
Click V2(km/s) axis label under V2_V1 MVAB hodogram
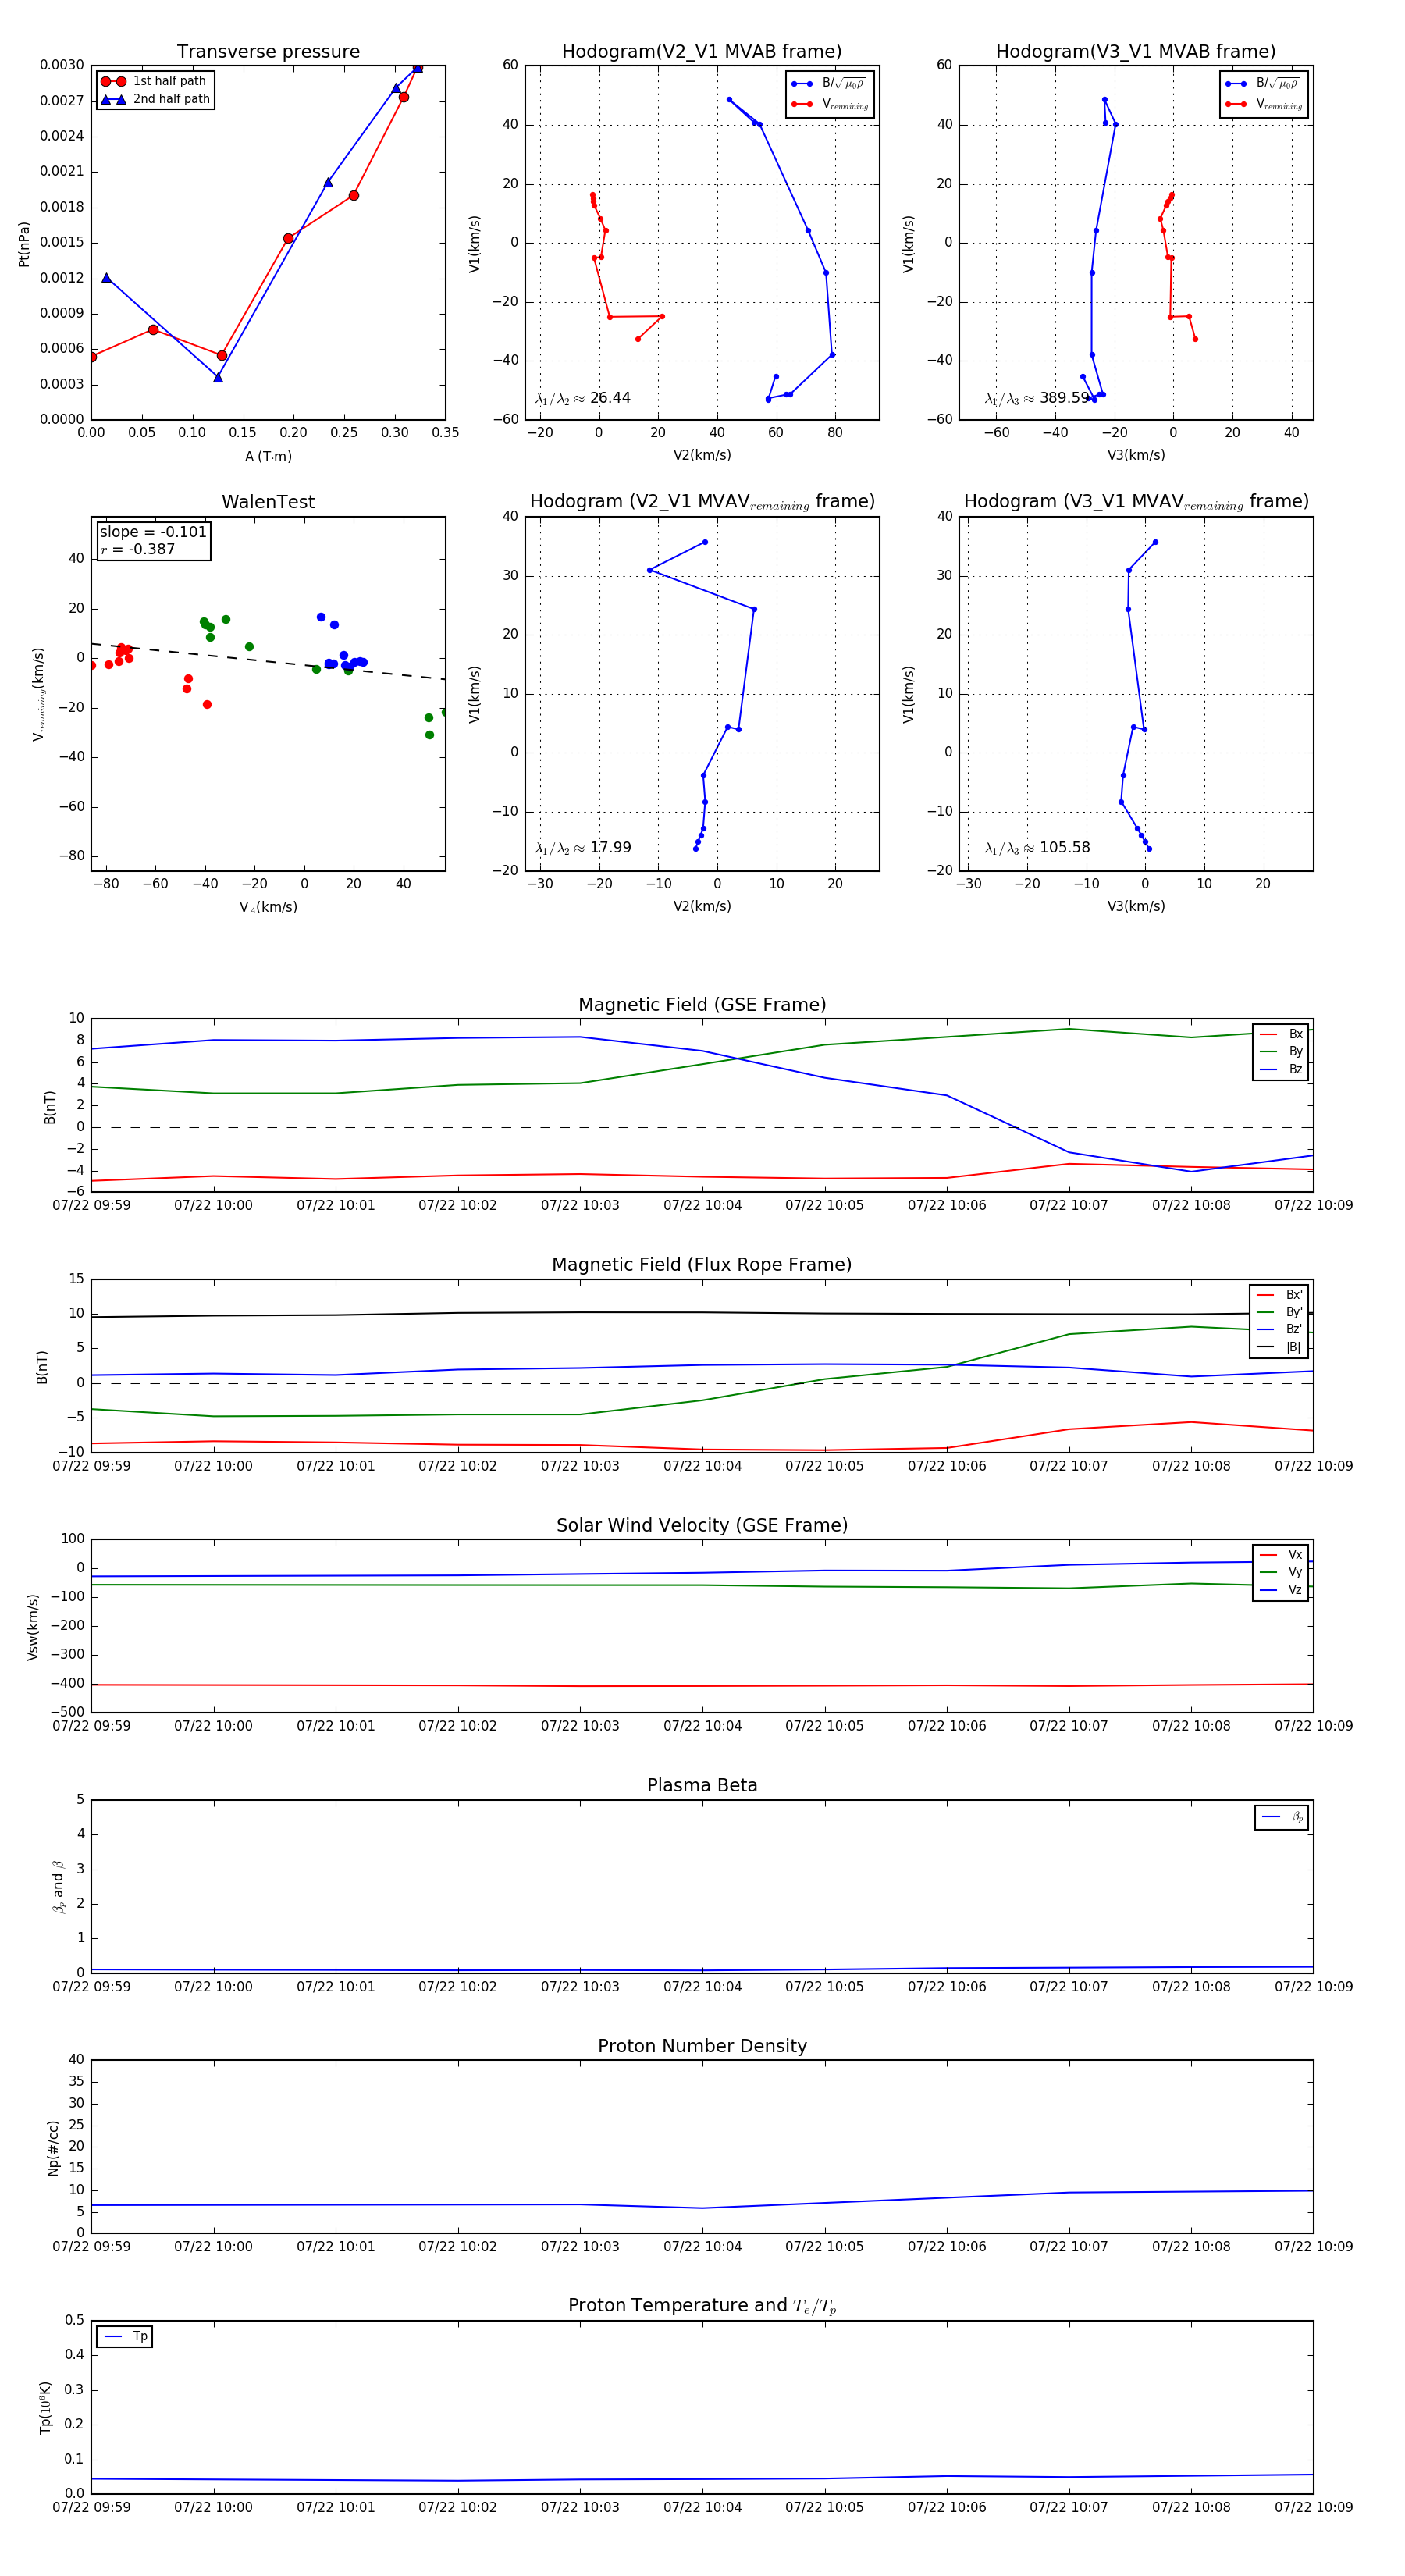click(x=702, y=455)
